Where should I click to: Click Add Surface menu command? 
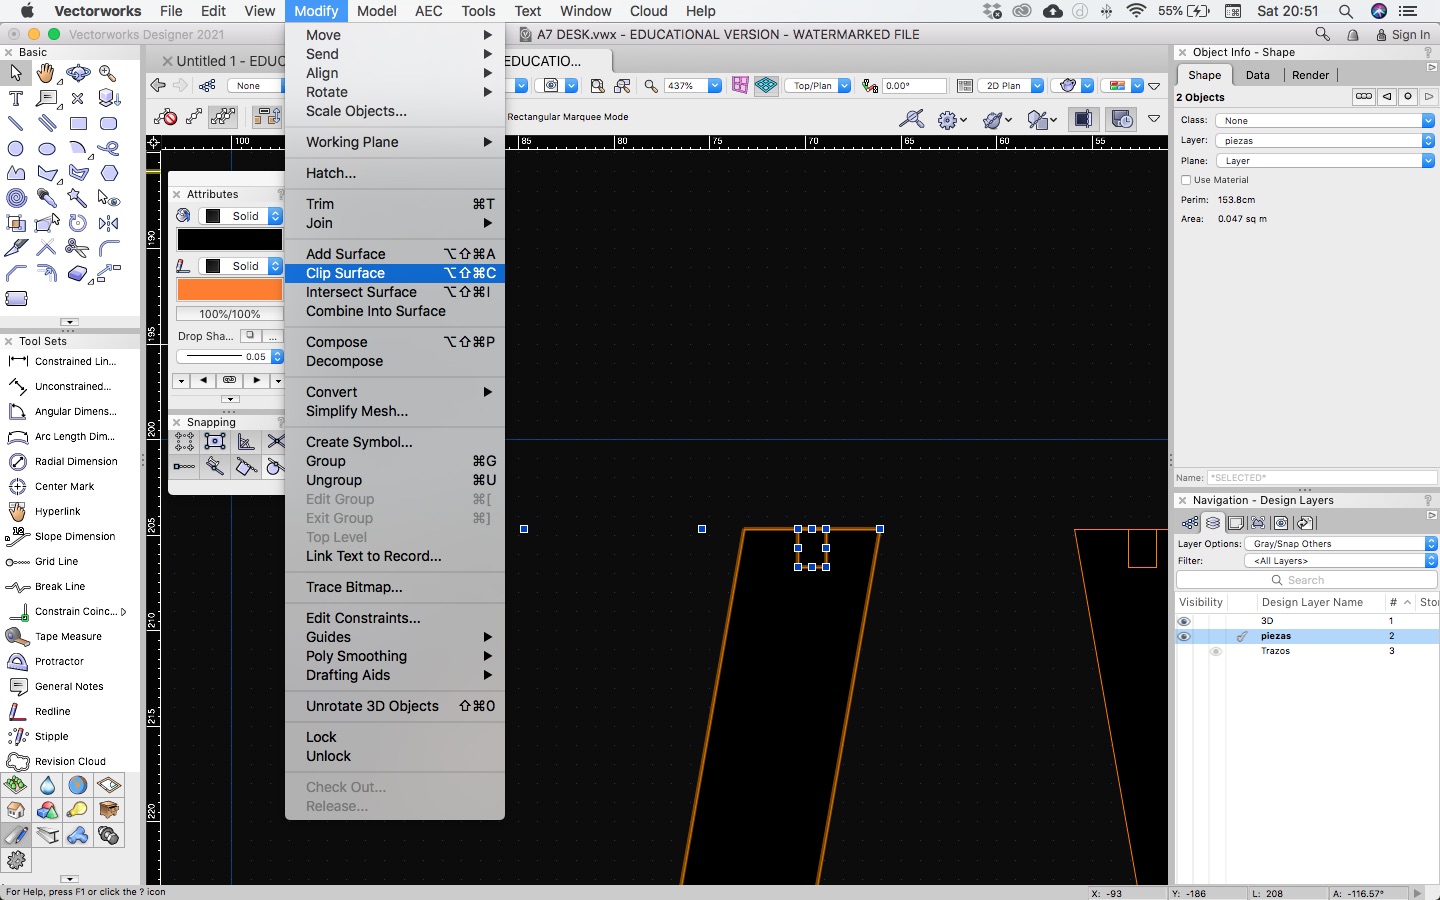345,254
